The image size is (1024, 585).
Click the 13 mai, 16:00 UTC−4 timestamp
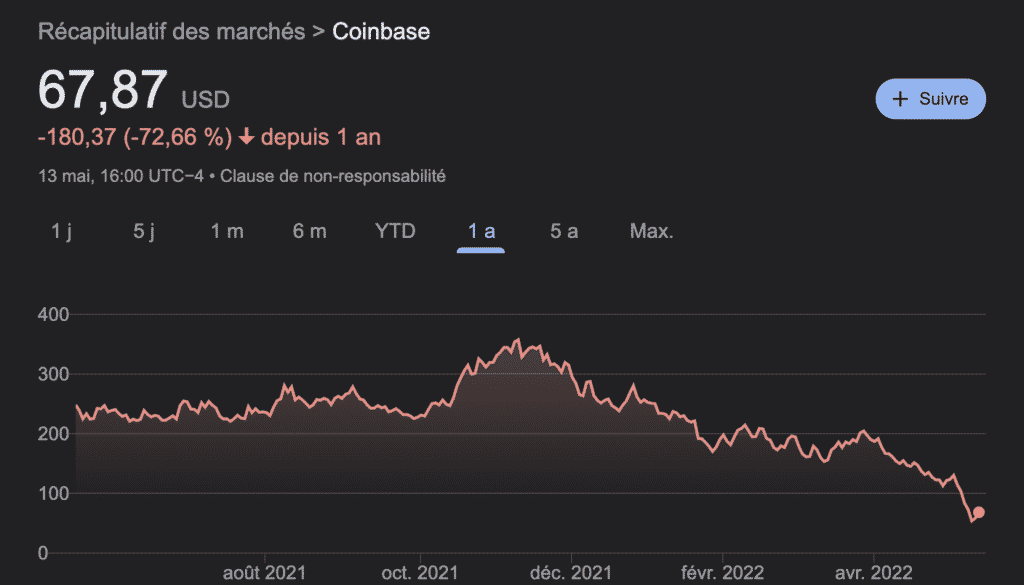pyautogui.click(x=121, y=176)
